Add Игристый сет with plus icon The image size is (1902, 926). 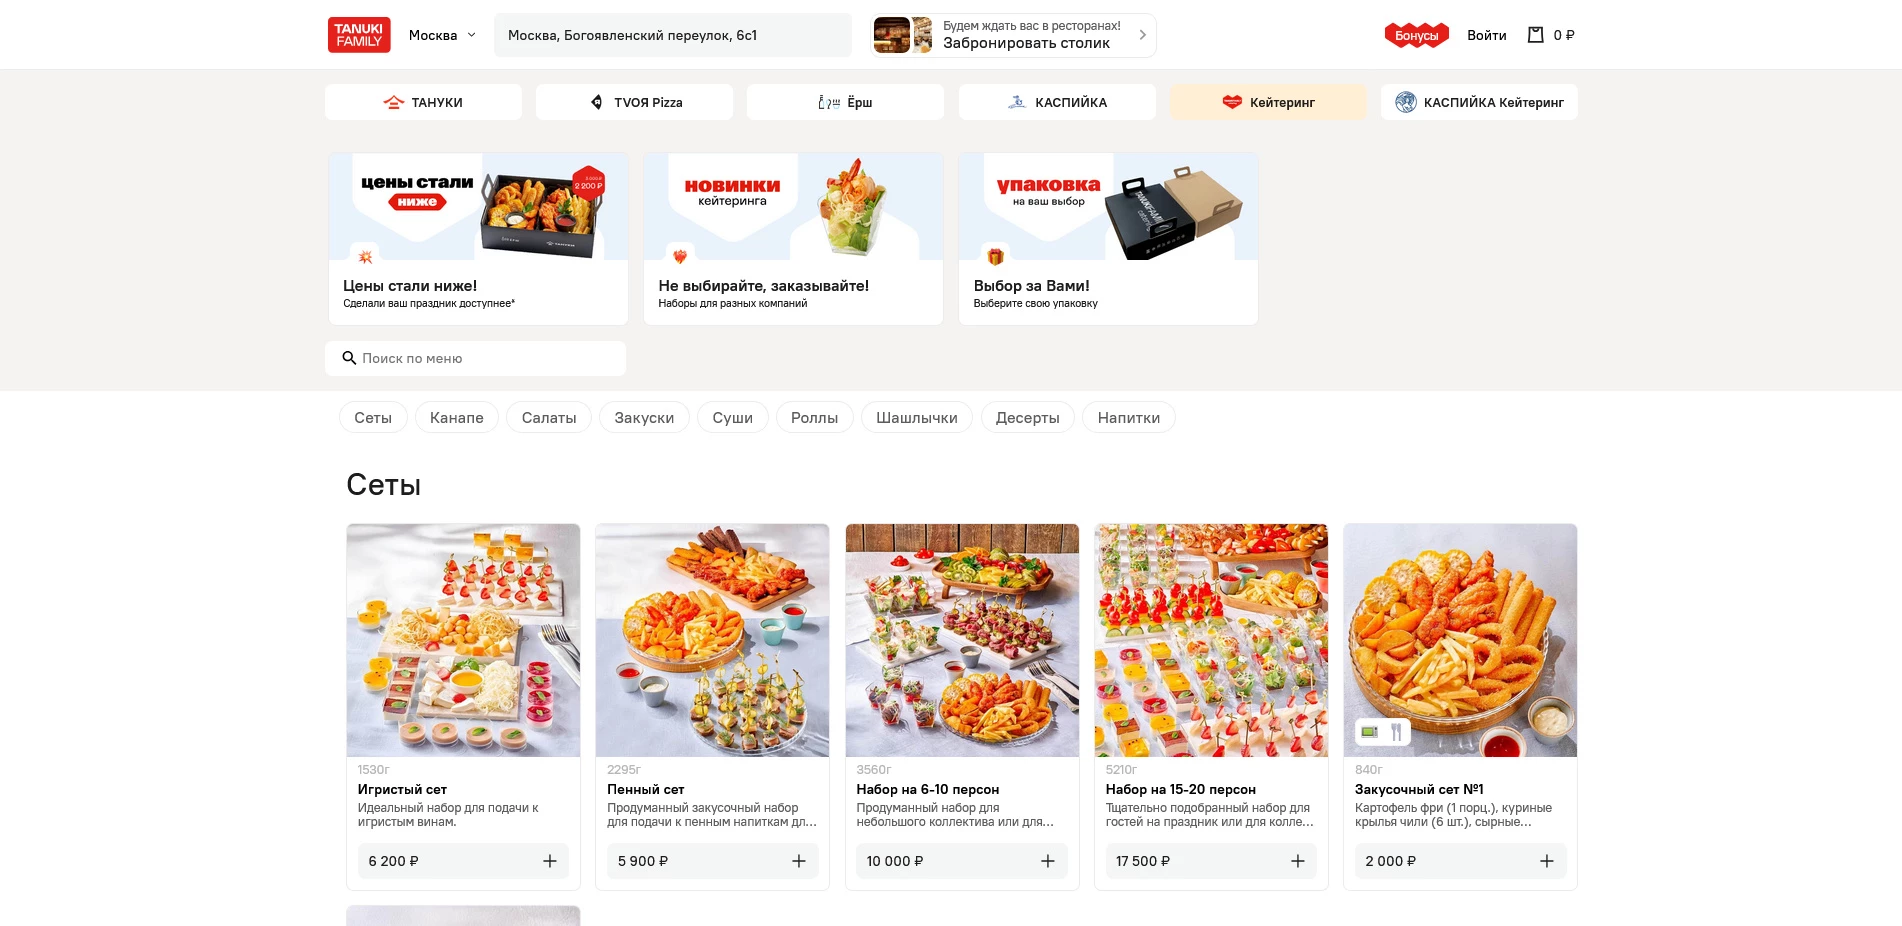pos(550,861)
